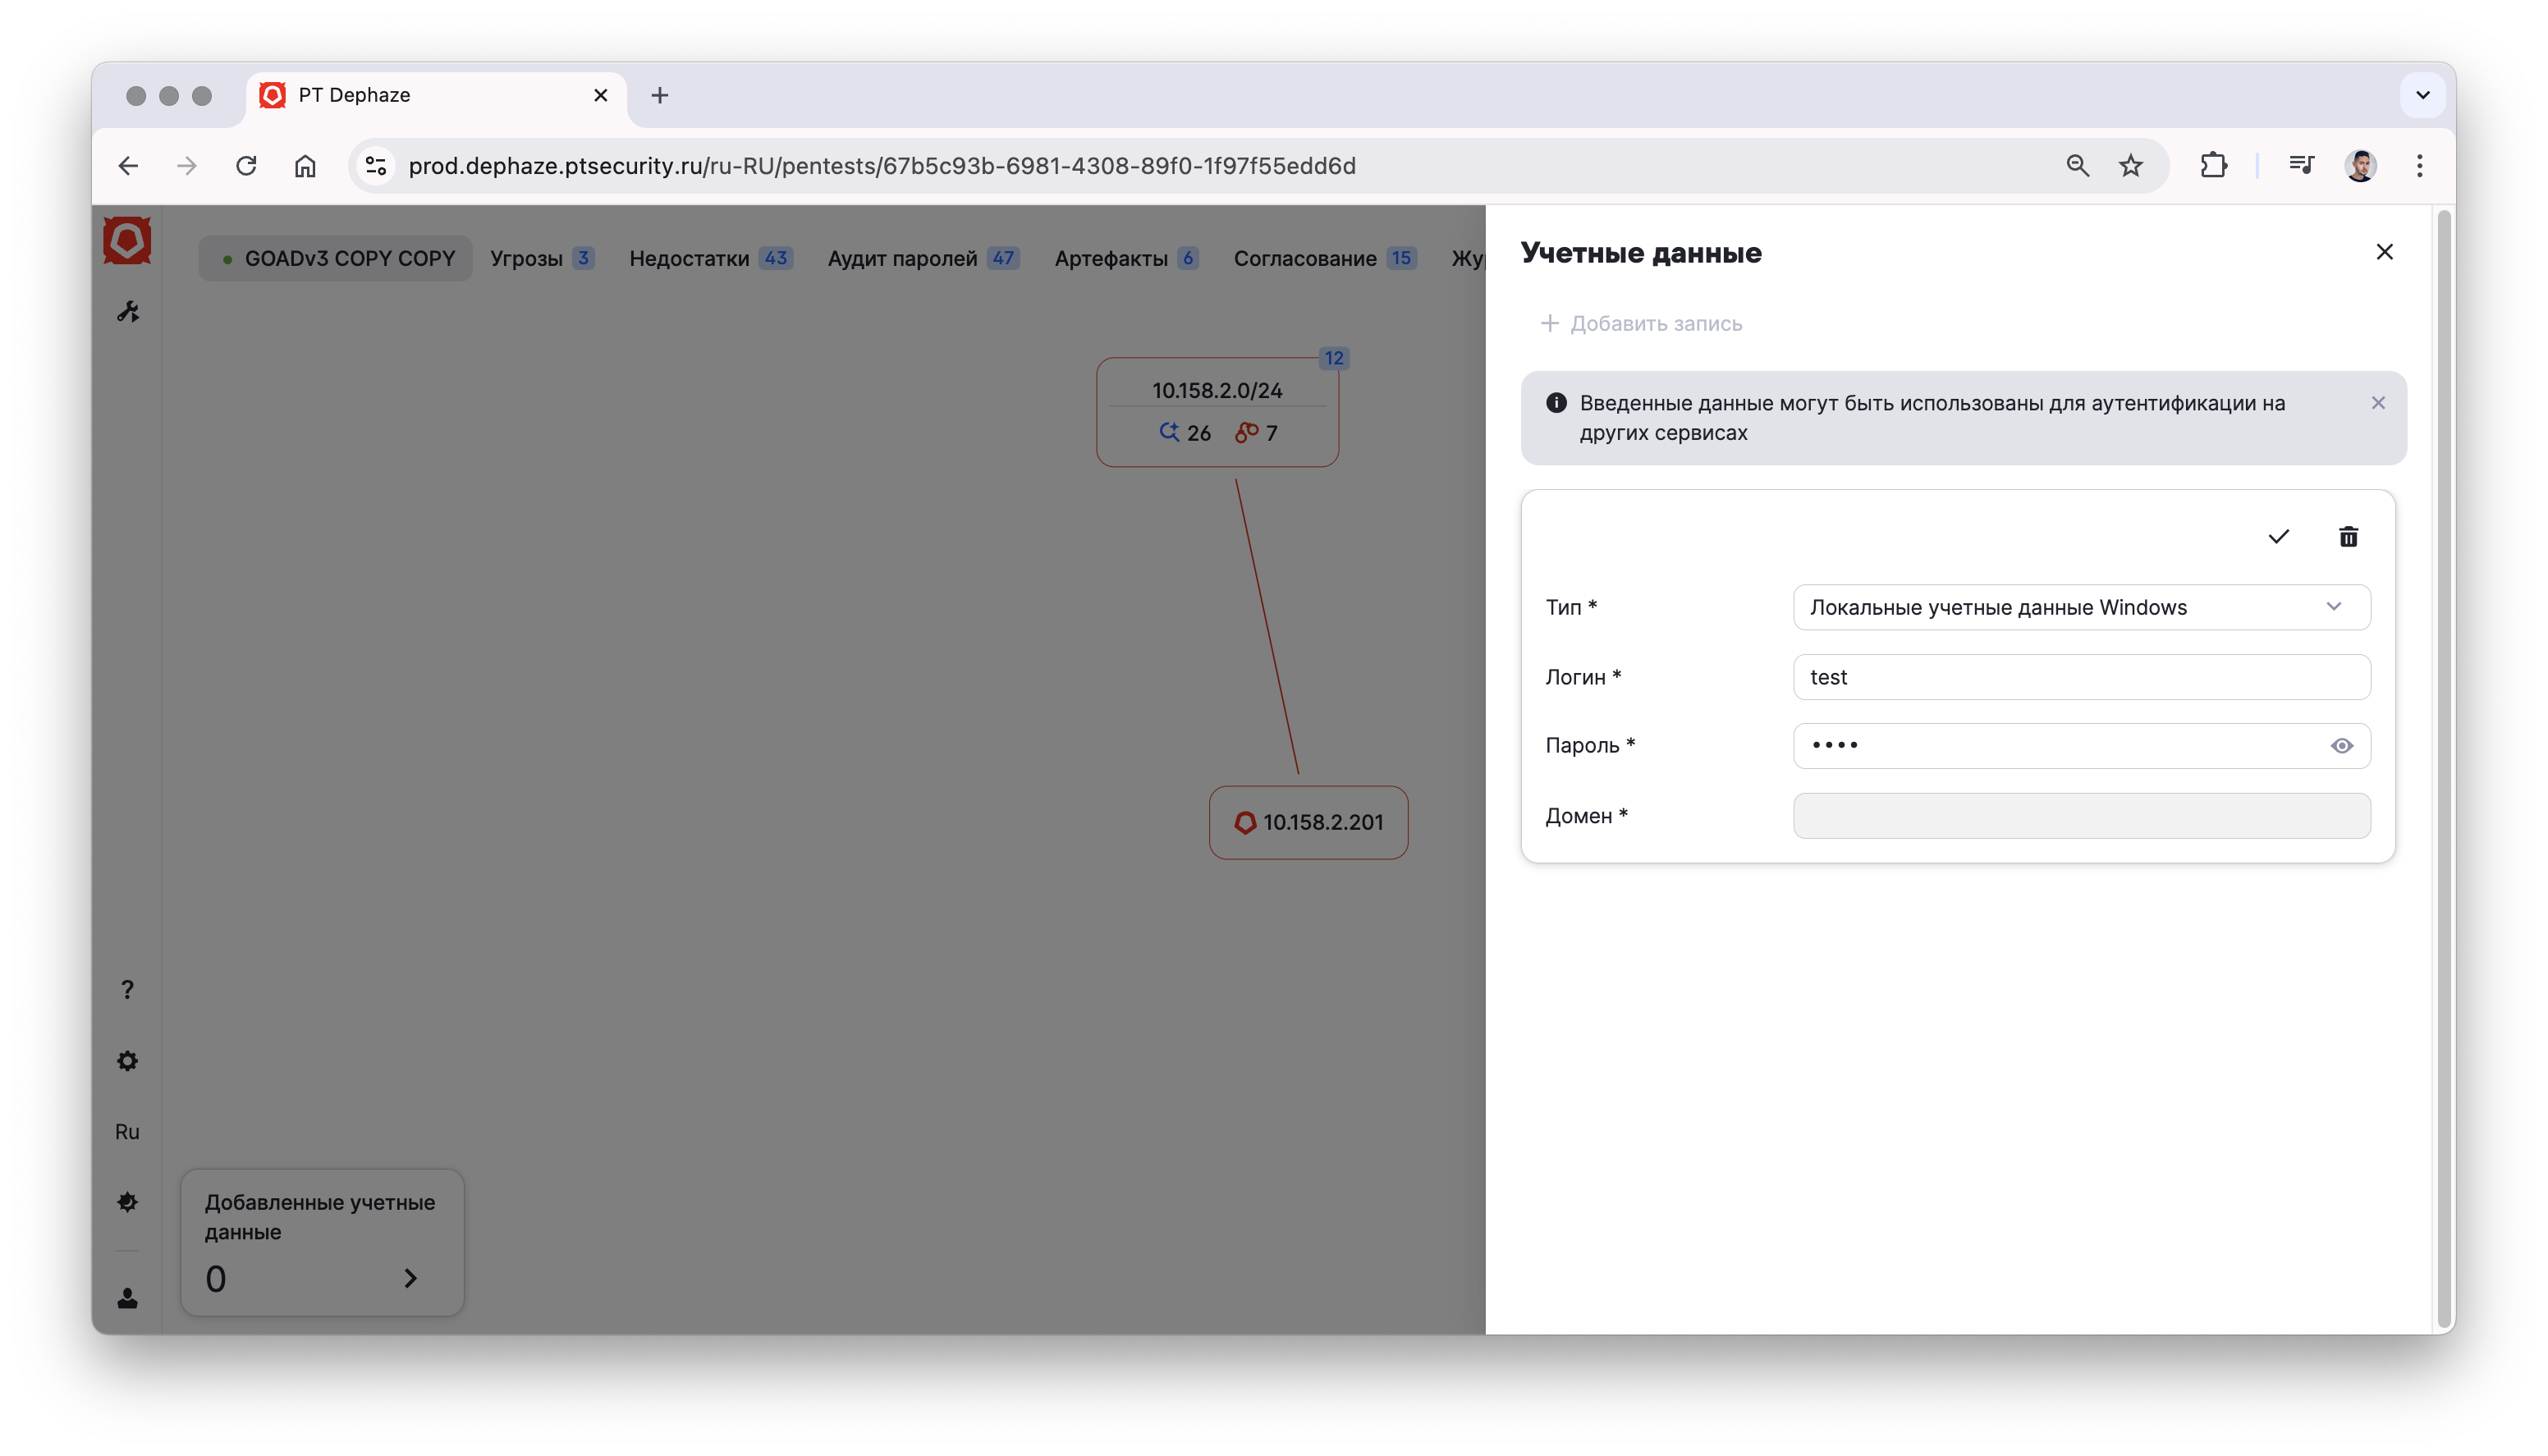Toggle the theme icon in sidebar

[x=127, y=1202]
